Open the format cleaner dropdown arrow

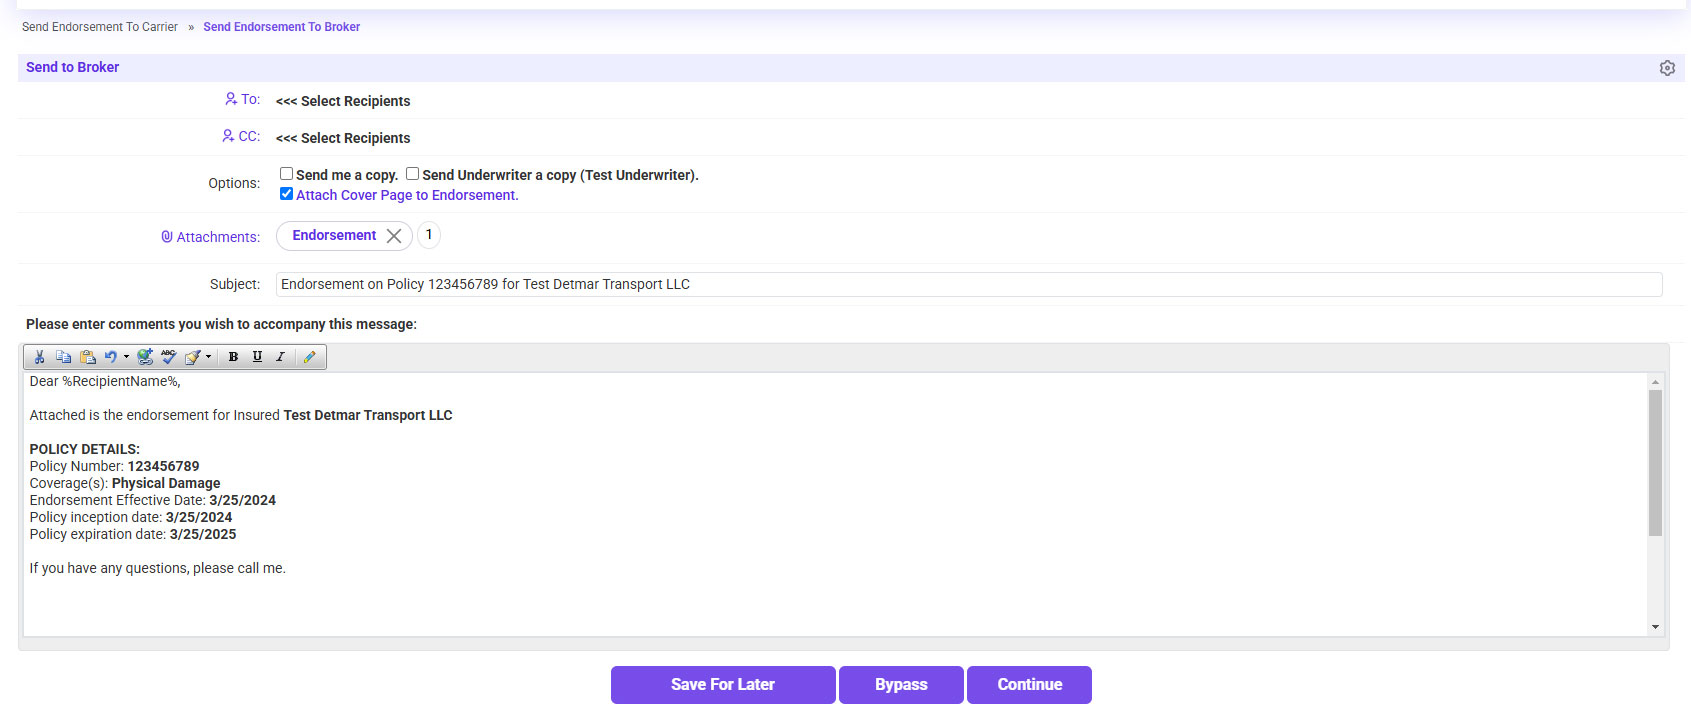[x=208, y=357]
